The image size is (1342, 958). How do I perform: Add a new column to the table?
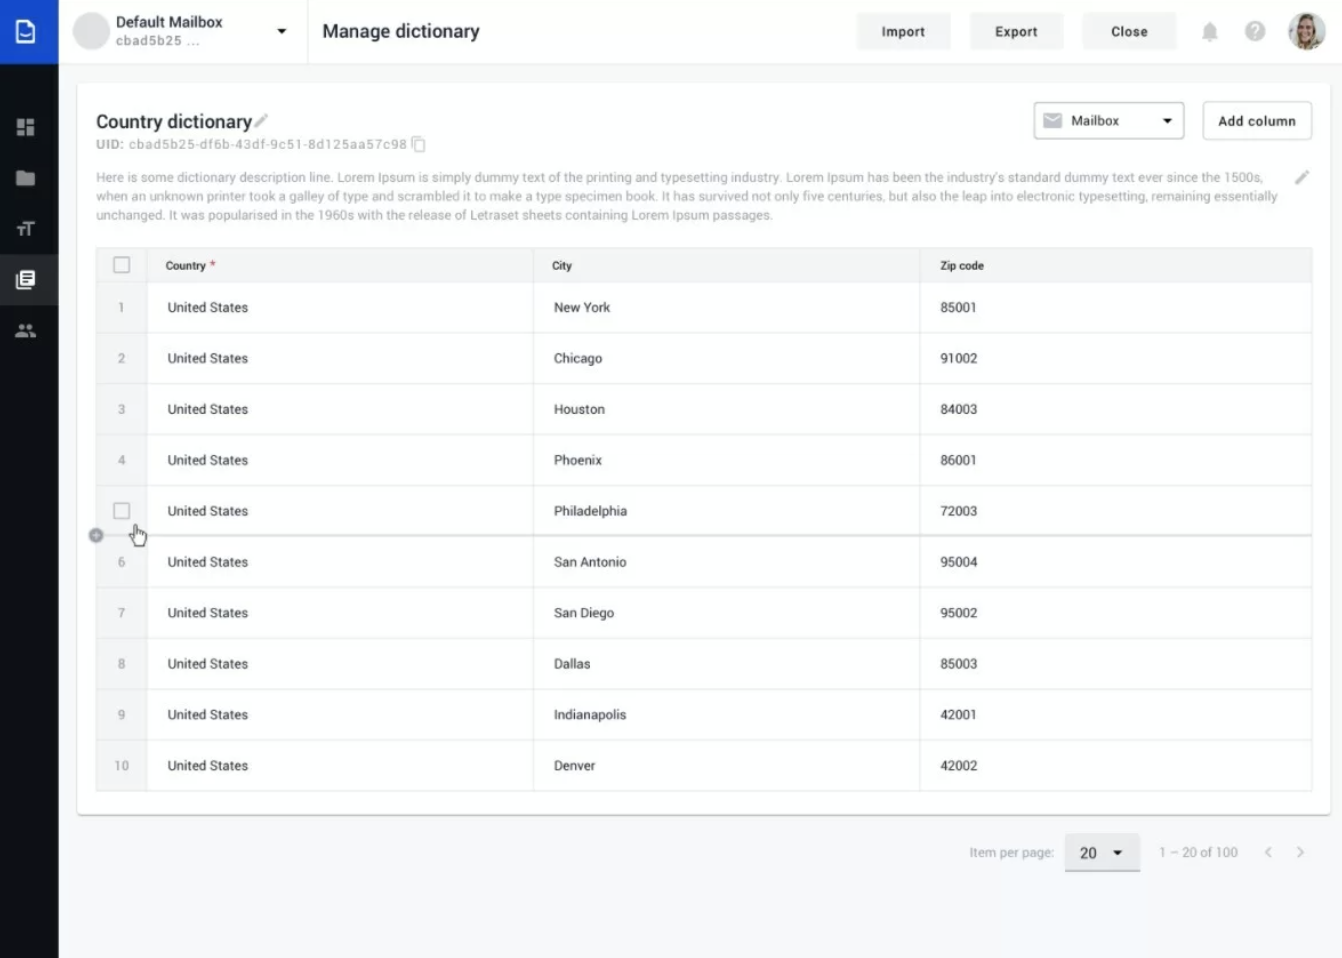(1256, 120)
